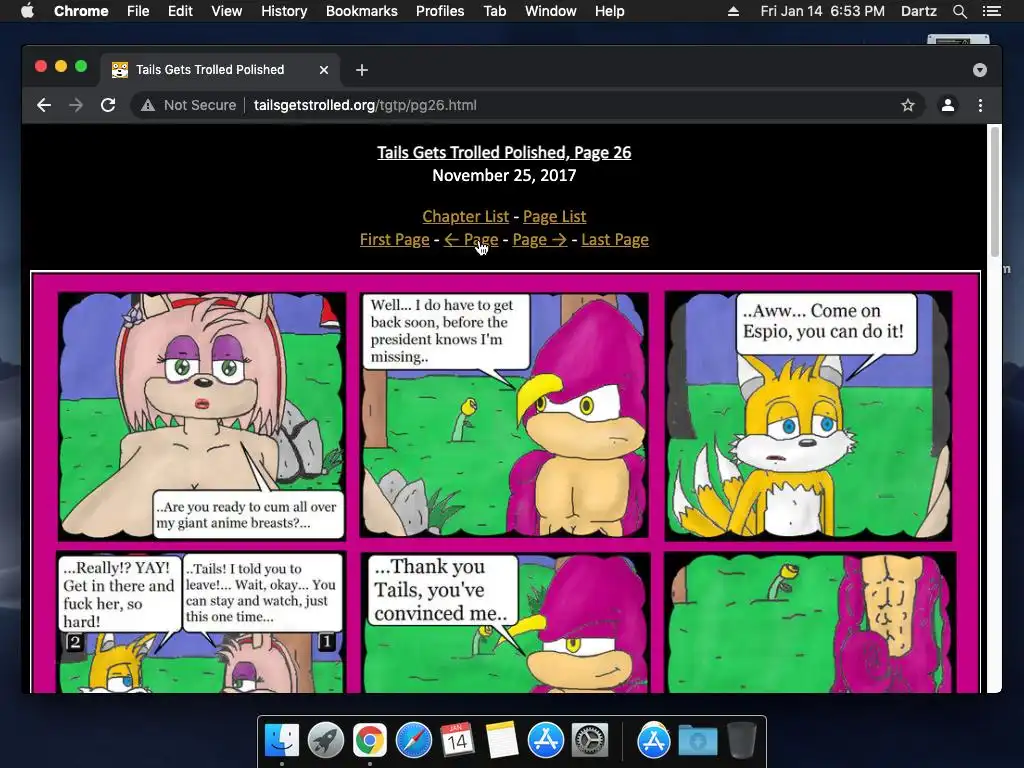1024x768 pixels.
Task: Open Safari compass icon in Dock
Action: click(x=413, y=741)
